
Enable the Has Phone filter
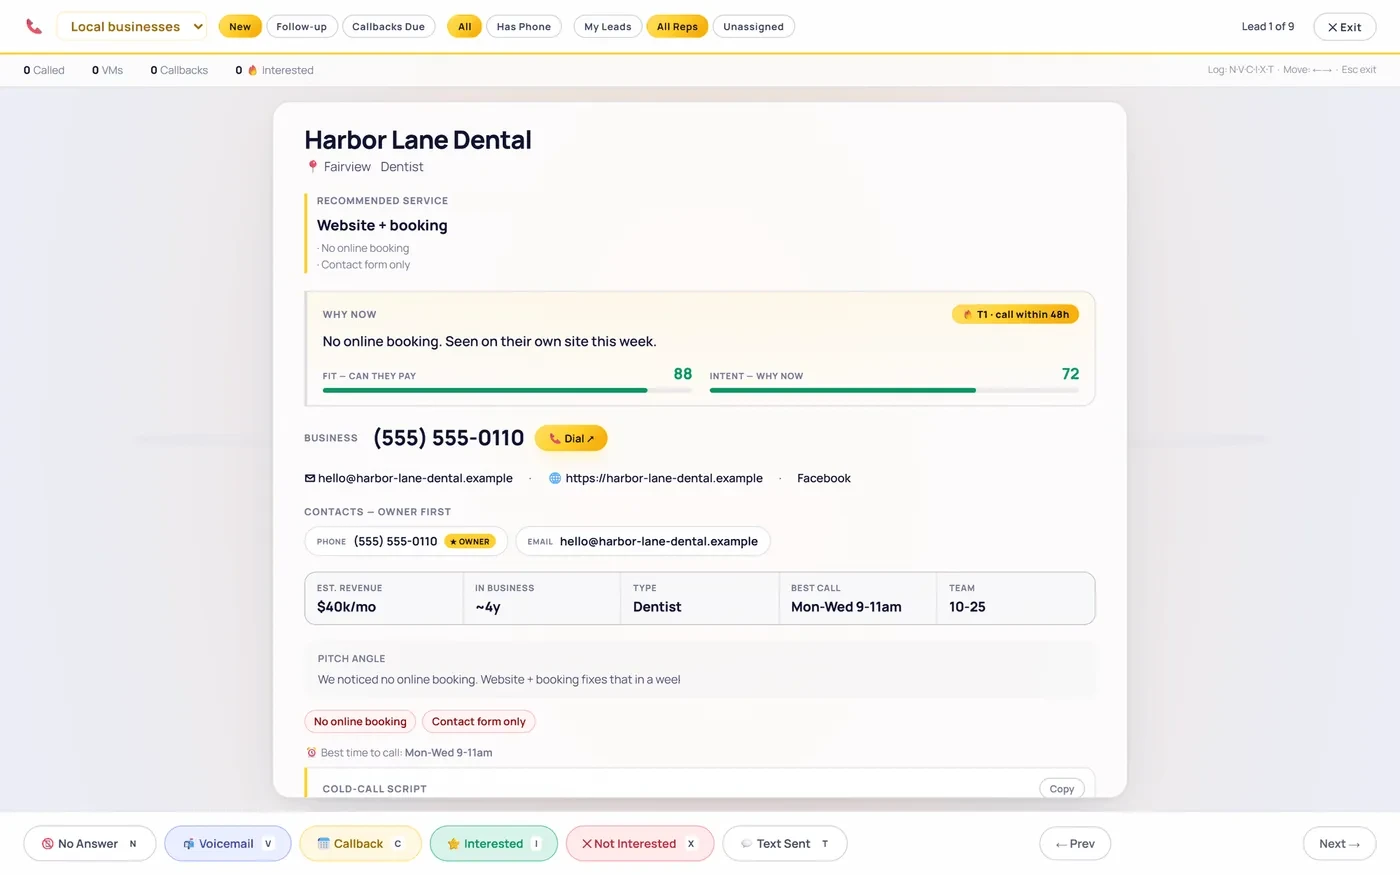click(x=524, y=27)
